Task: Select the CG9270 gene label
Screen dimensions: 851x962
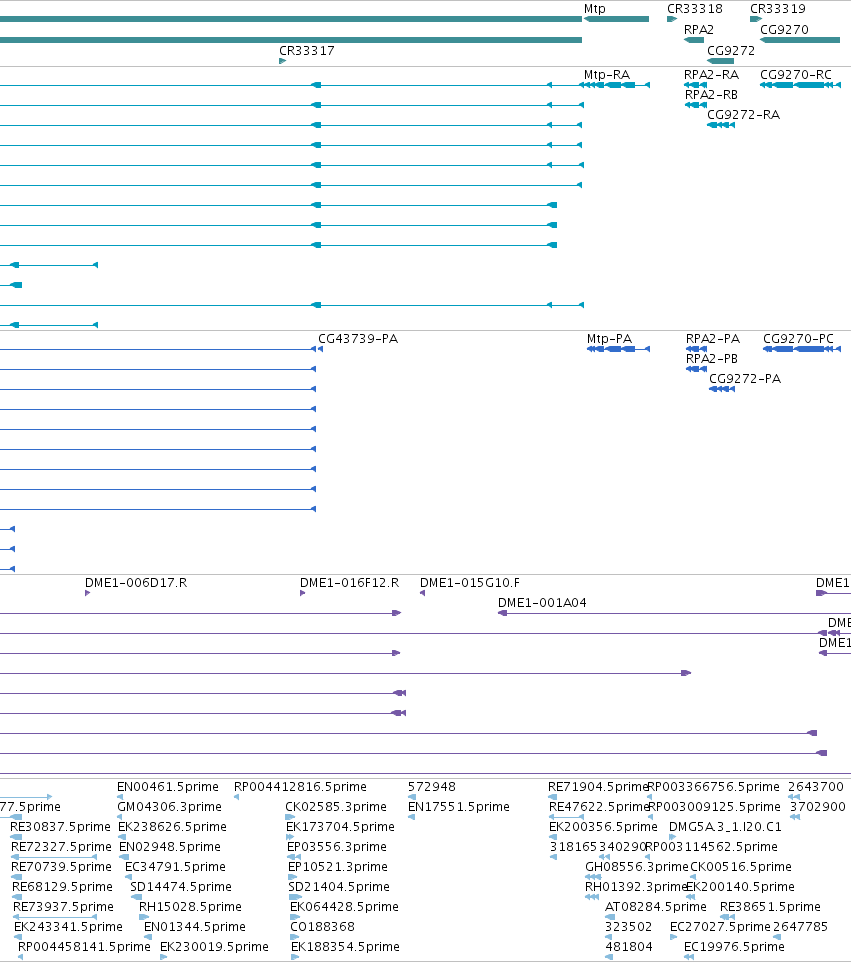Action: (x=784, y=29)
